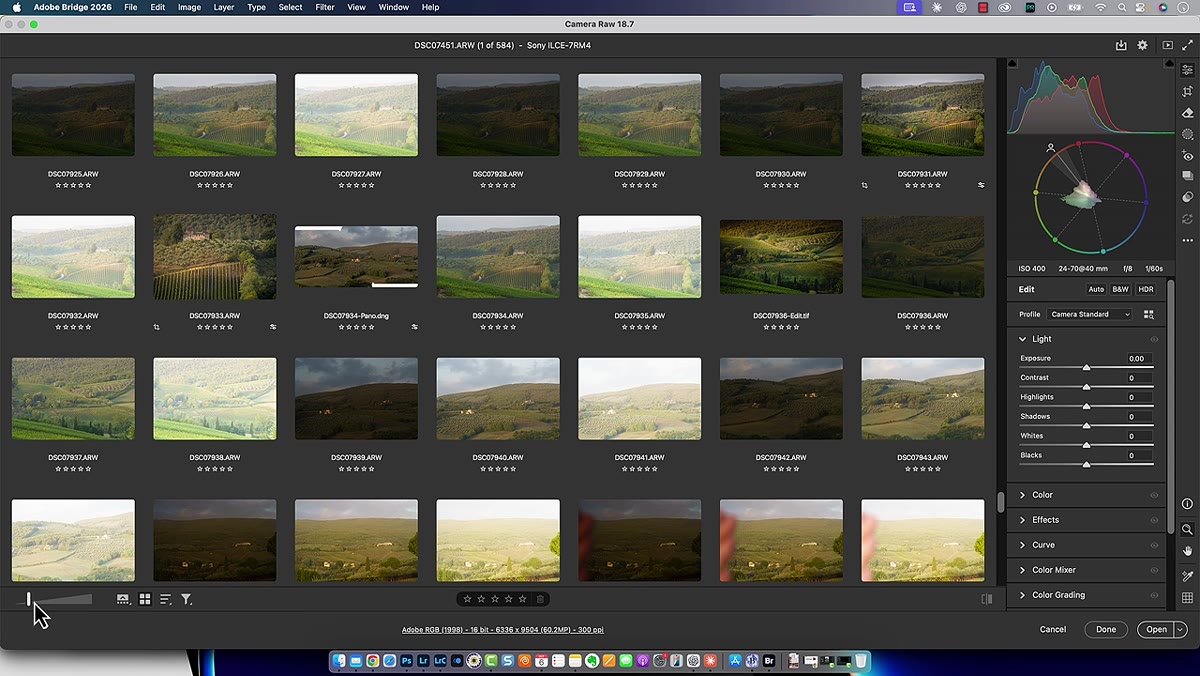Click the before/after view icon
The width and height of the screenshot is (1200, 676).
tap(987, 599)
